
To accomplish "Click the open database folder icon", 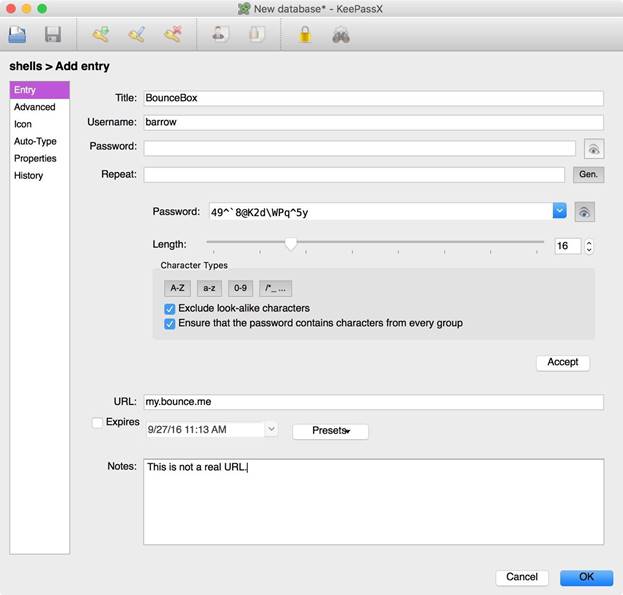I will [18, 36].
